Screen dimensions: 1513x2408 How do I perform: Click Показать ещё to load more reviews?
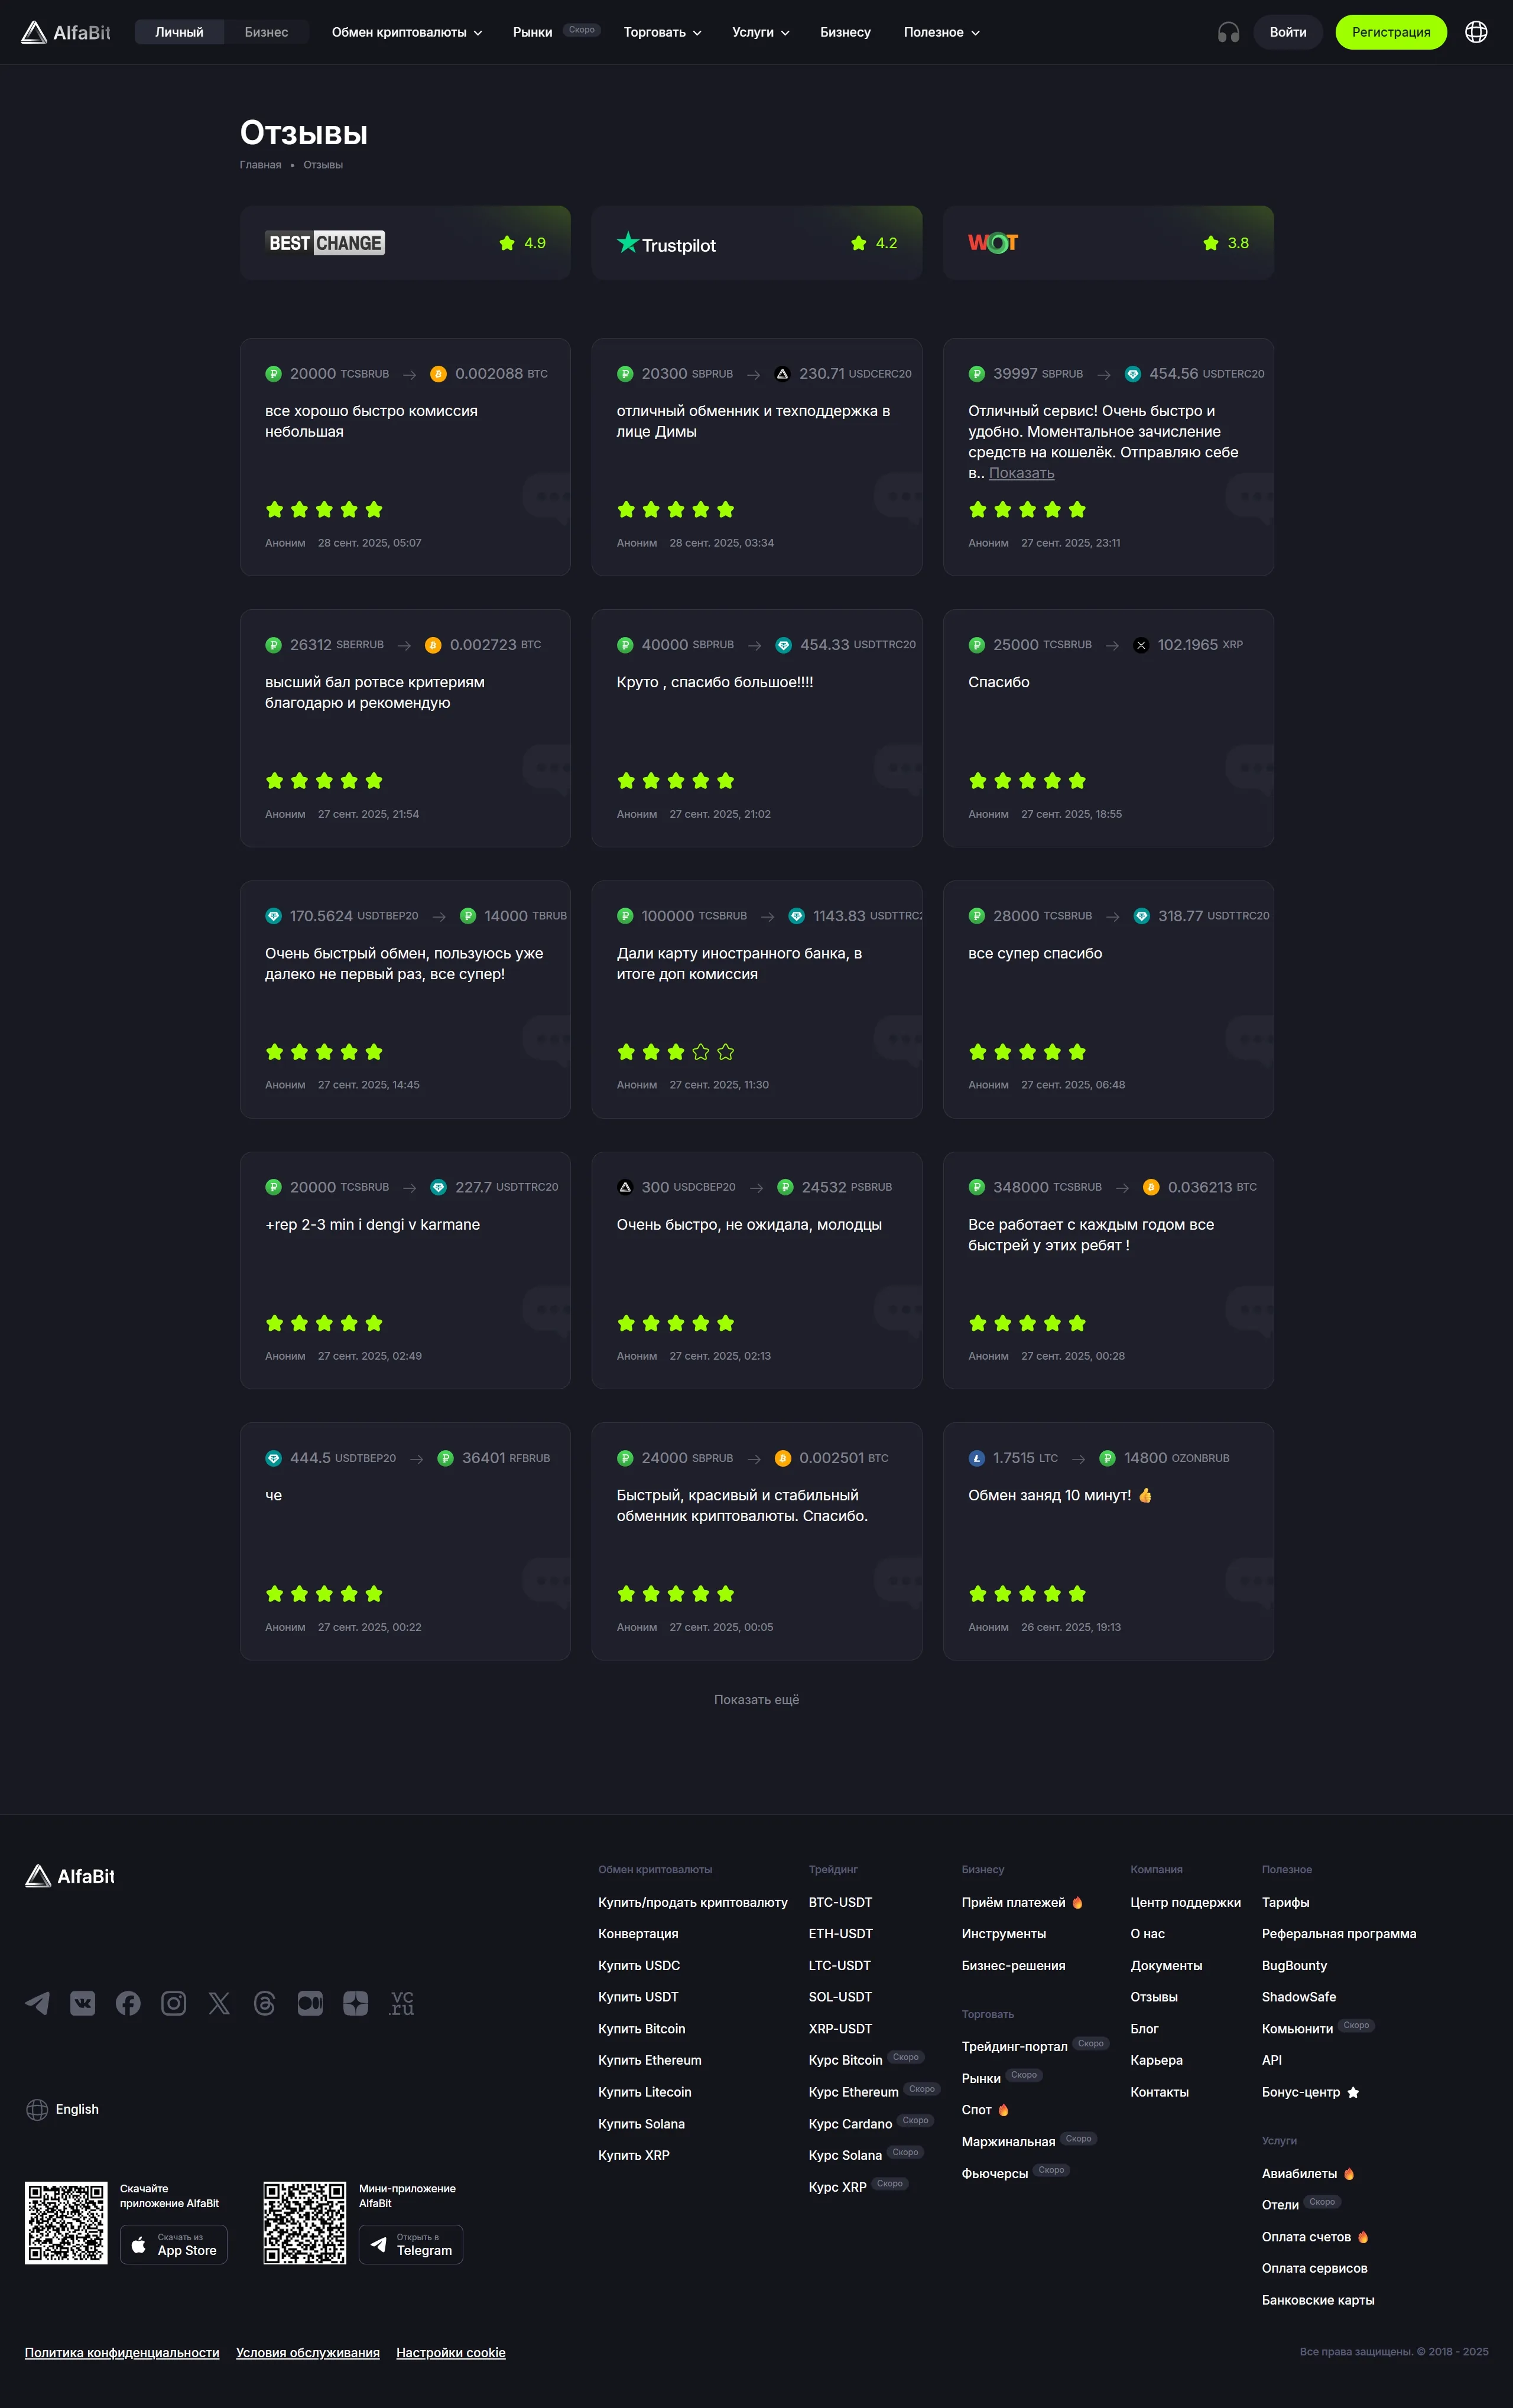click(x=756, y=1700)
